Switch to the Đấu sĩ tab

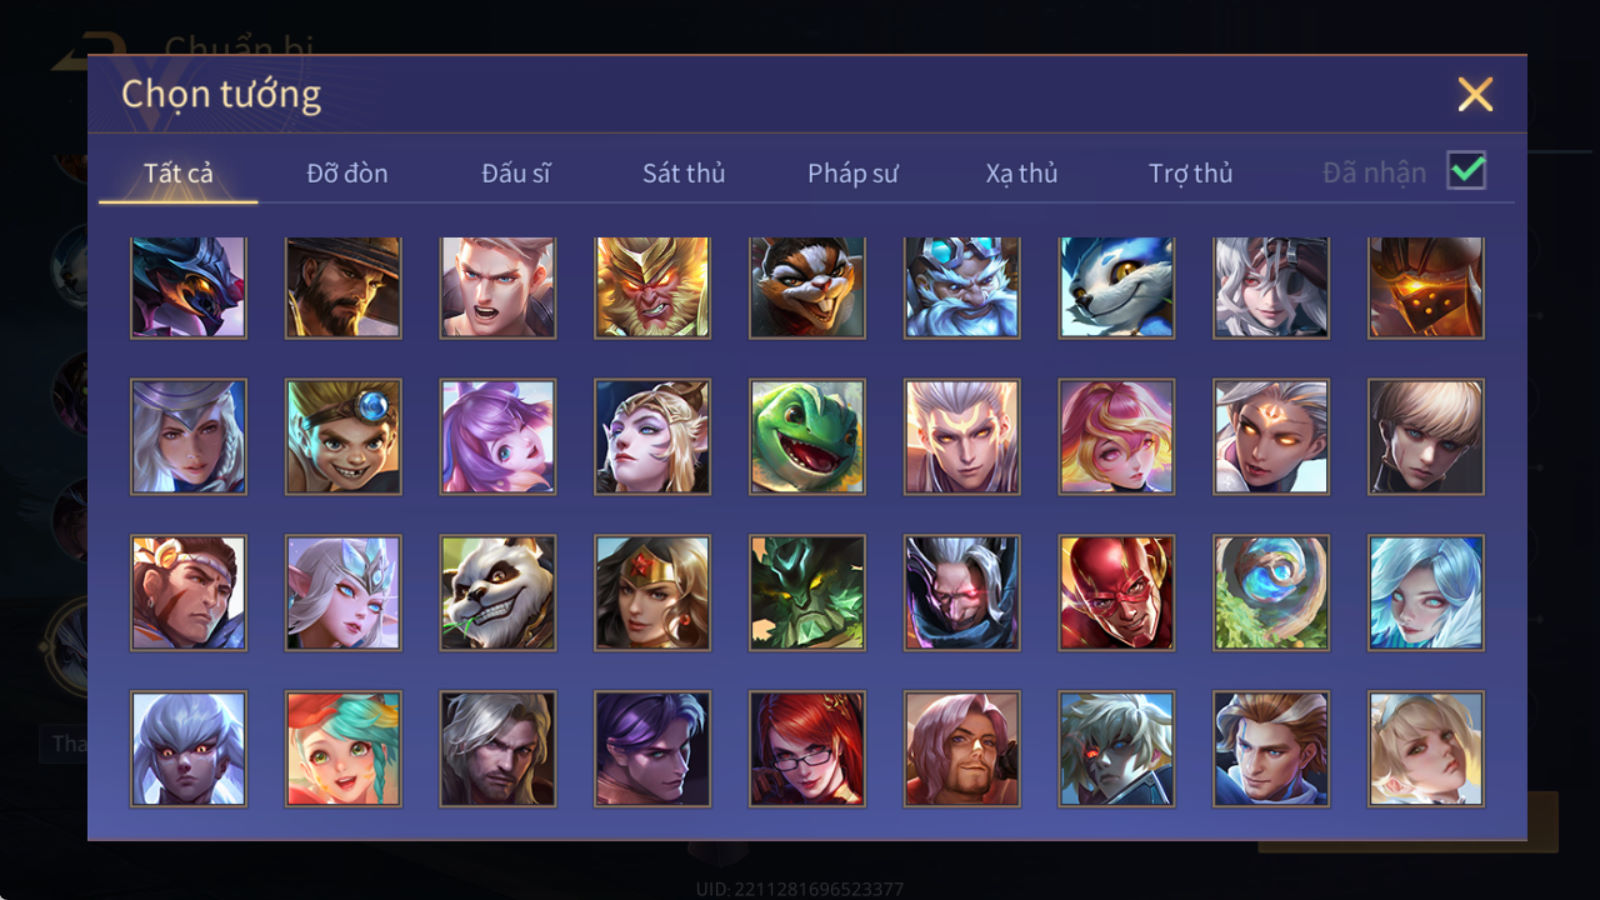coord(516,173)
